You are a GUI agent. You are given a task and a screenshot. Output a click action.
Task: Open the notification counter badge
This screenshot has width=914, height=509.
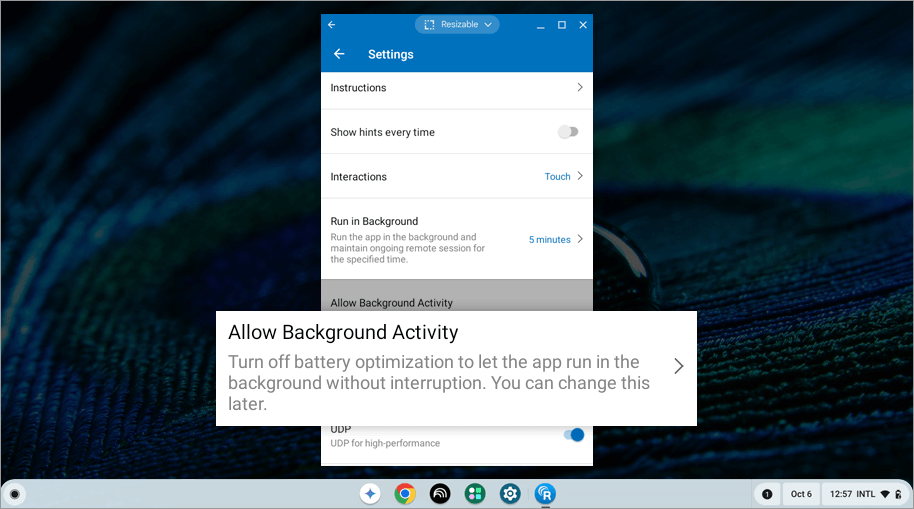[767, 494]
